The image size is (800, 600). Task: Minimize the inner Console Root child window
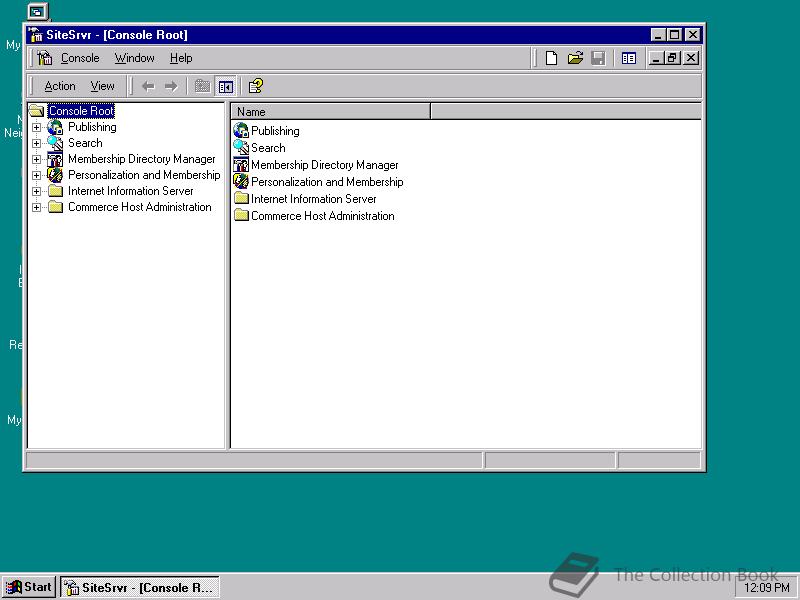[x=656, y=58]
